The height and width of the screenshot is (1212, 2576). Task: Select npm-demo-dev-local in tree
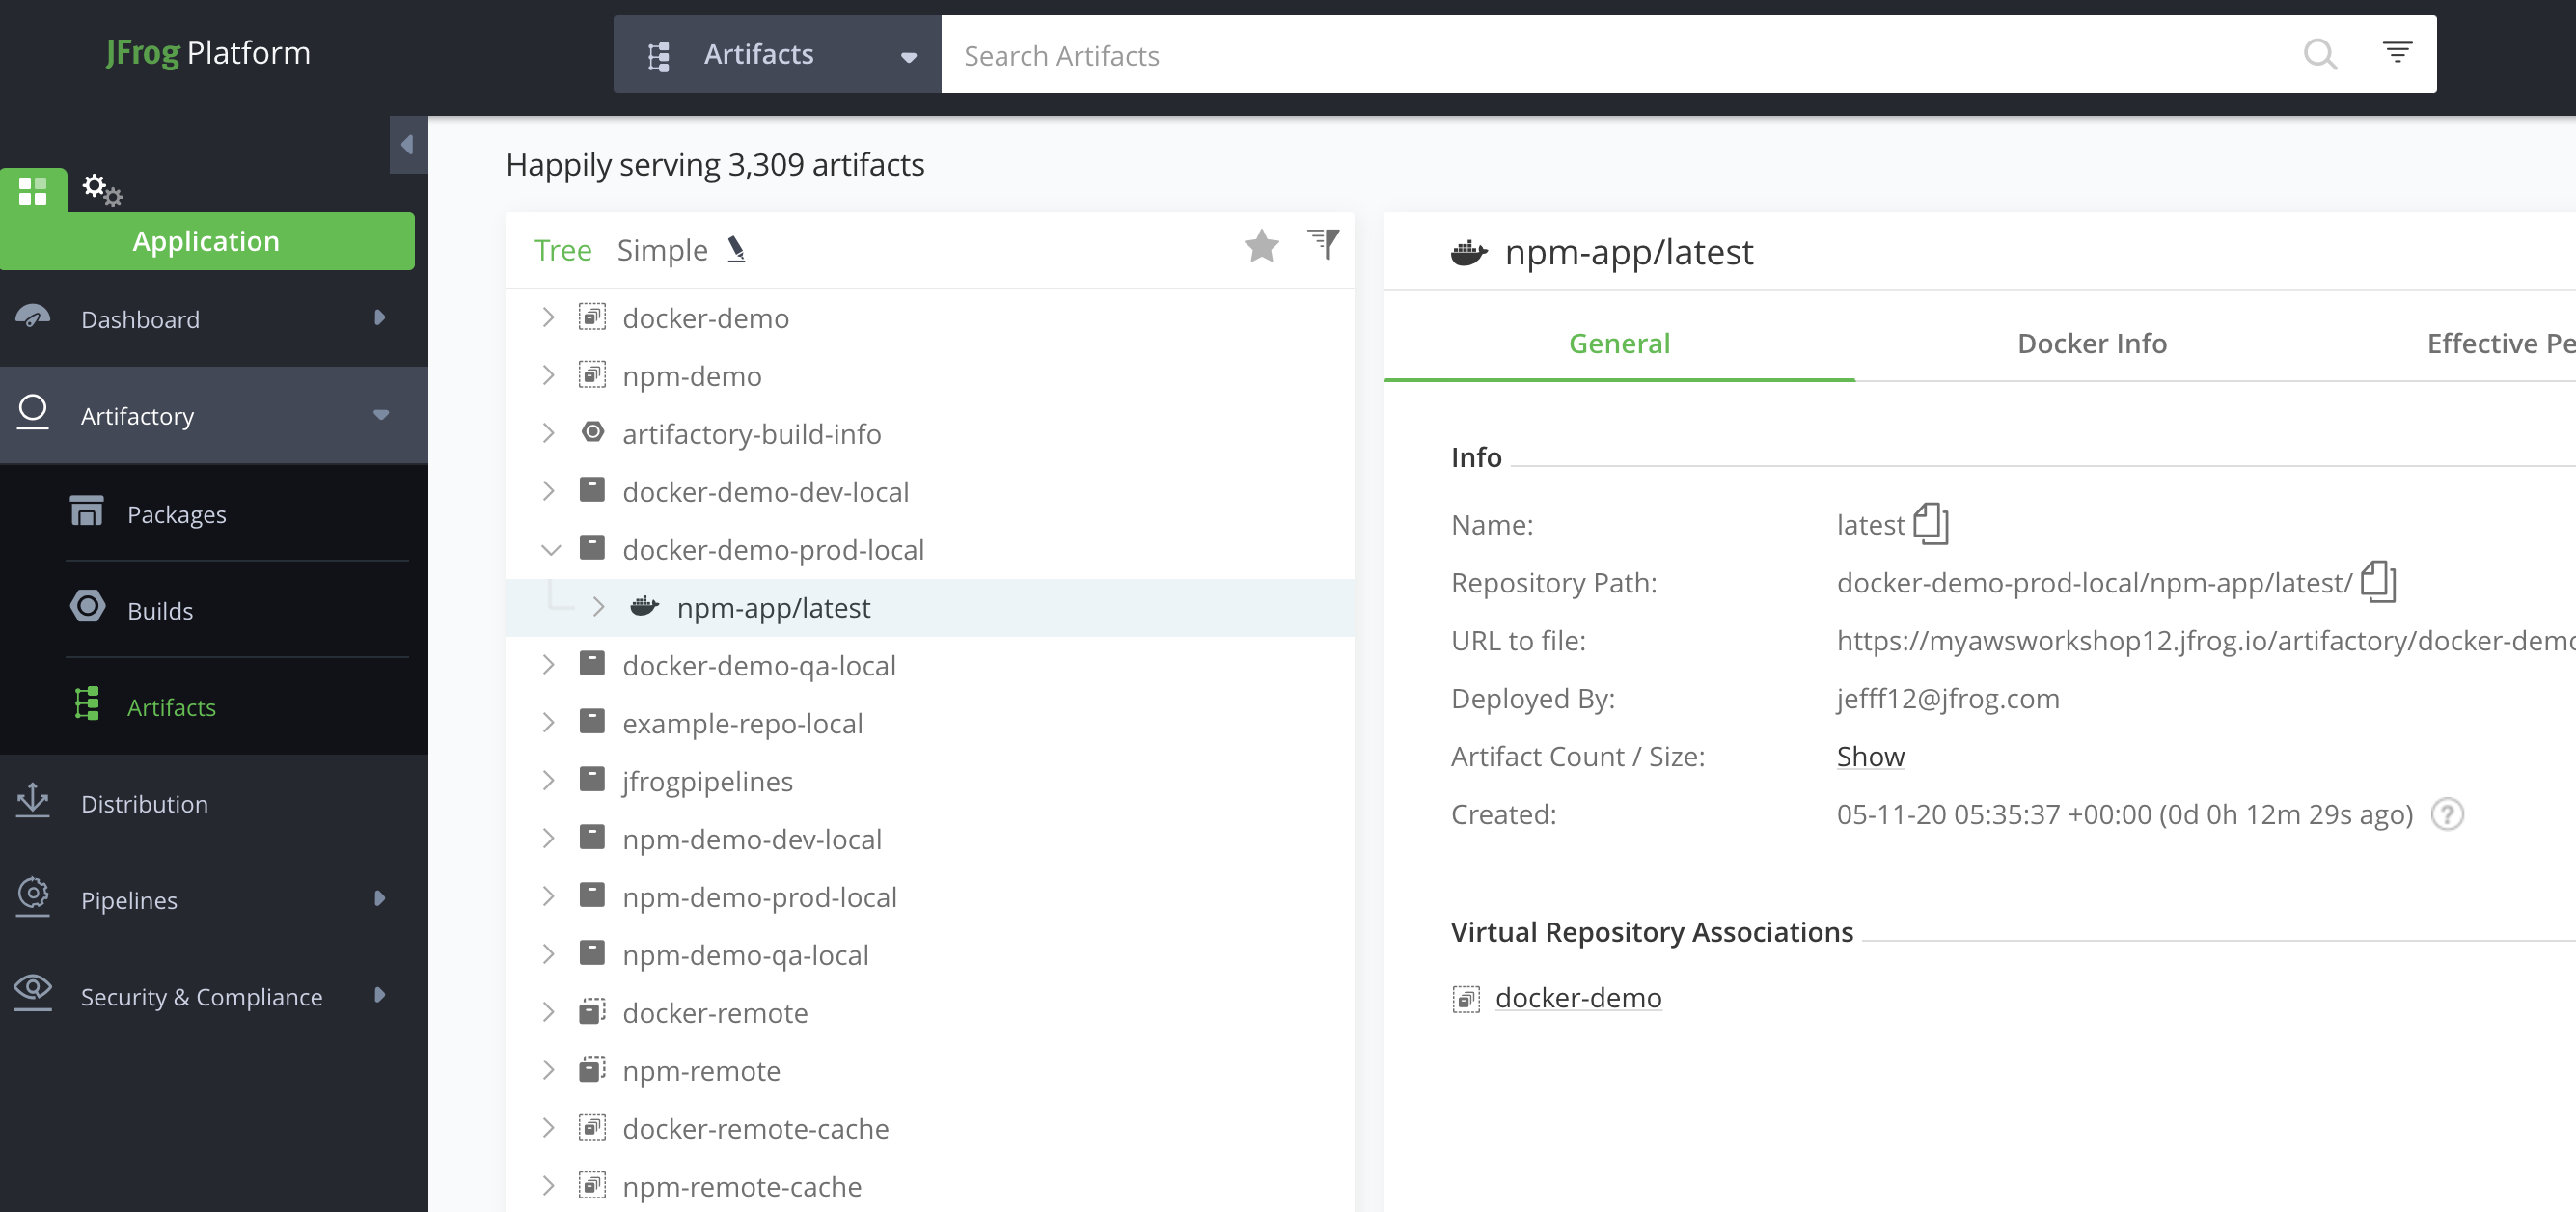pyautogui.click(x=752, y=839)
